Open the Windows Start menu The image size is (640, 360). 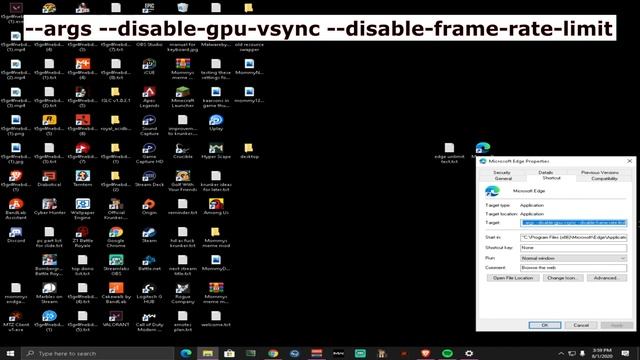(x=11, y=353)
